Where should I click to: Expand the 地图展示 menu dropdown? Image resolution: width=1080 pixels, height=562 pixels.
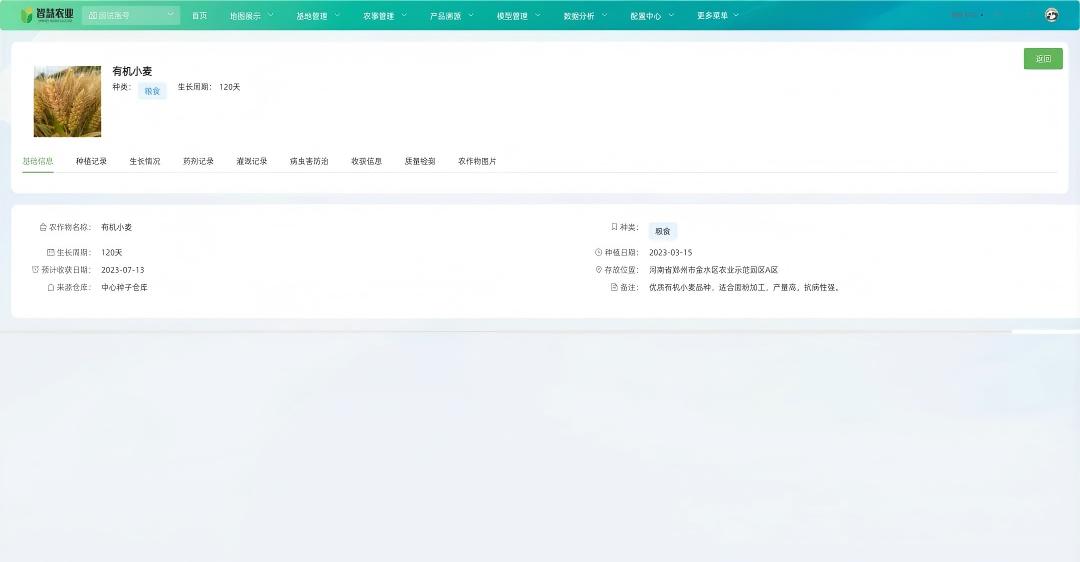pyautogui.click(x=250, y=16)
